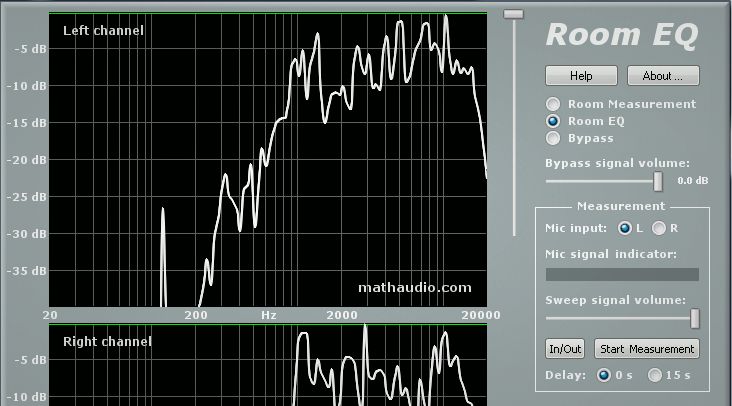Click the 'Hz' axis unit label
The image size is (732, 406).
coord(269,315)
